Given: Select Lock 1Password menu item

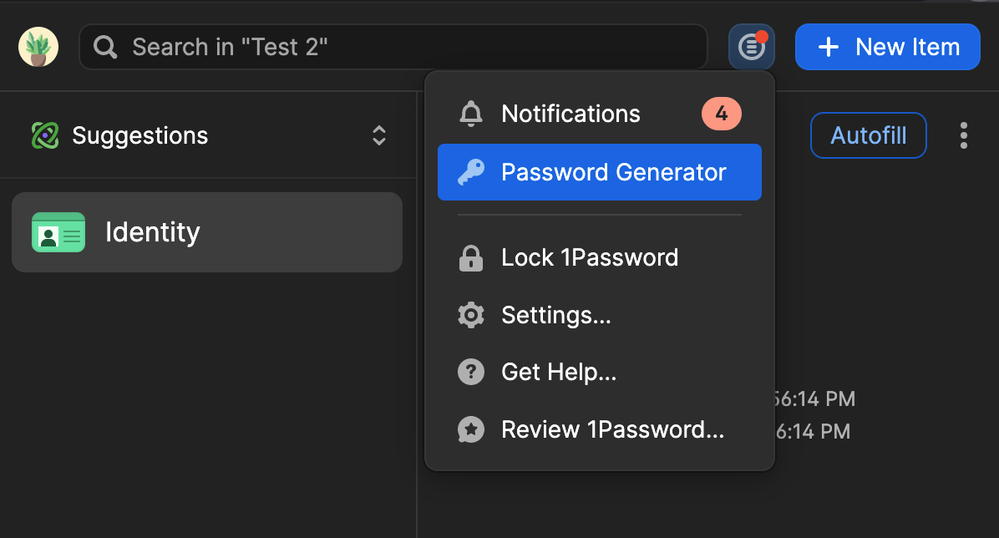Looking at the screenshot, I should (589, 258).
